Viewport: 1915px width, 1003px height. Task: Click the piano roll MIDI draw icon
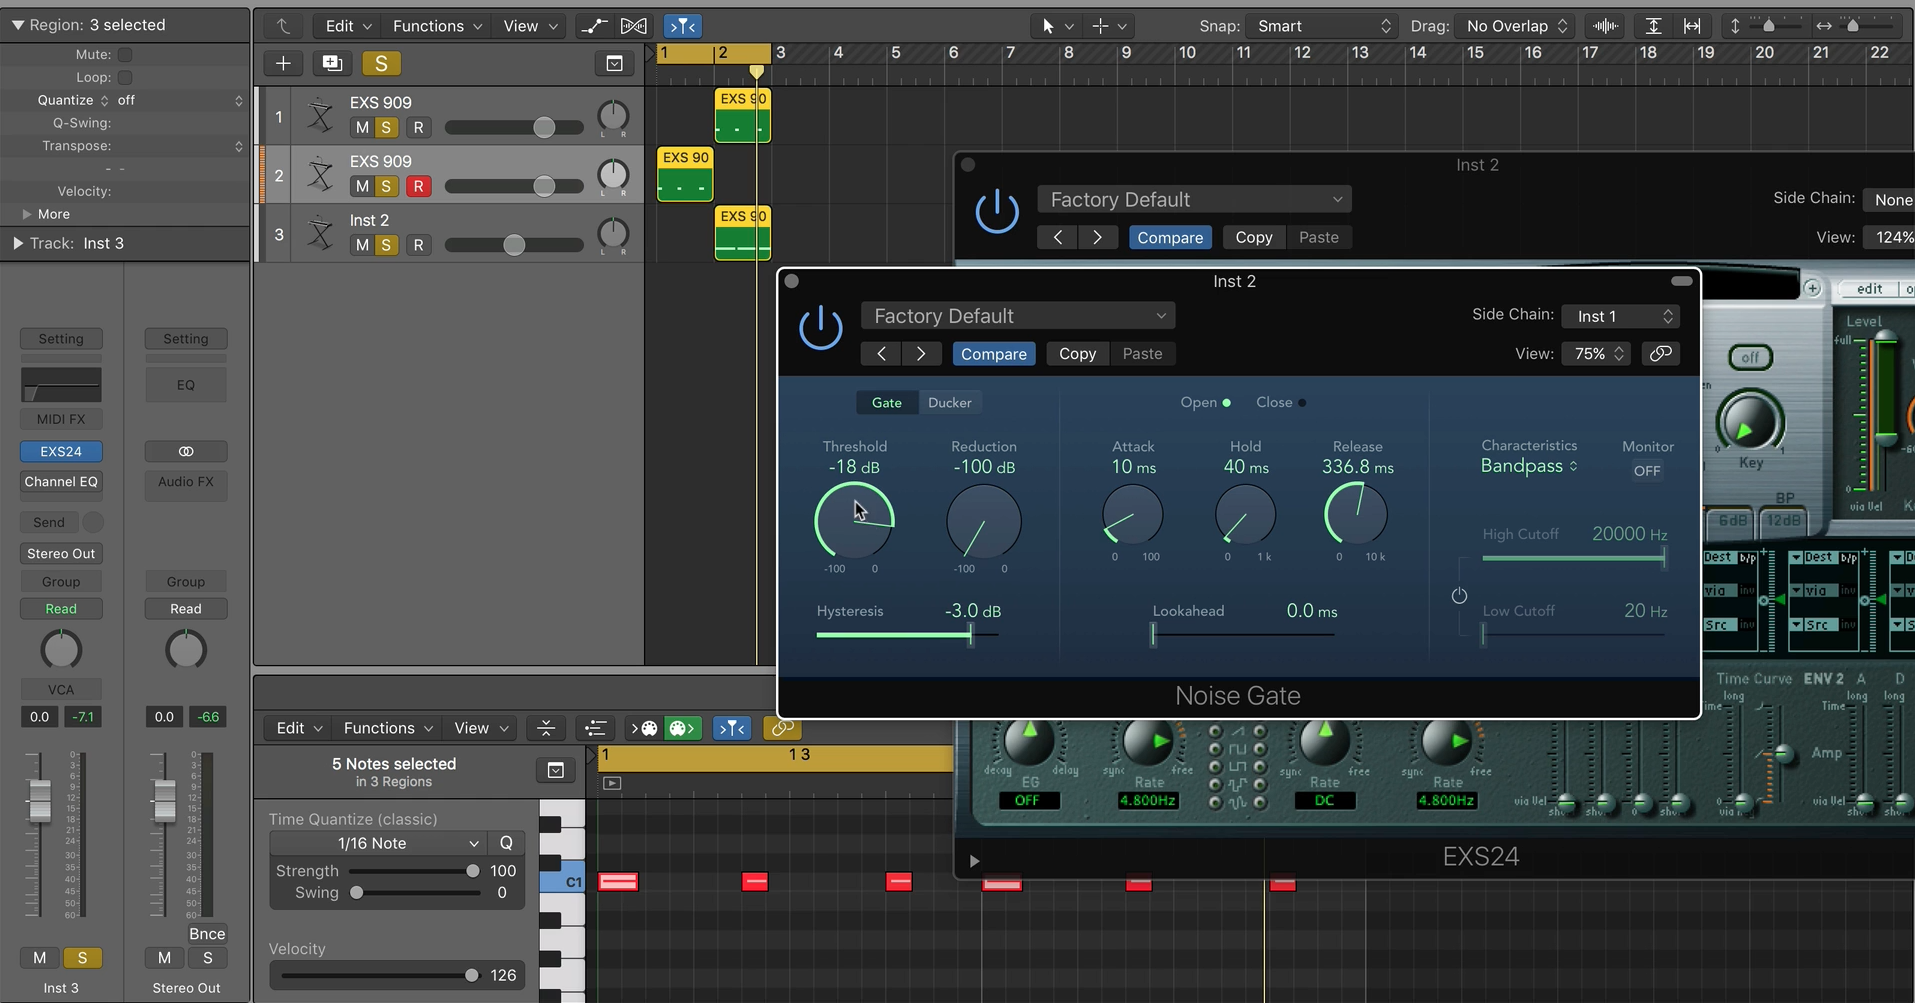(546, 728)
